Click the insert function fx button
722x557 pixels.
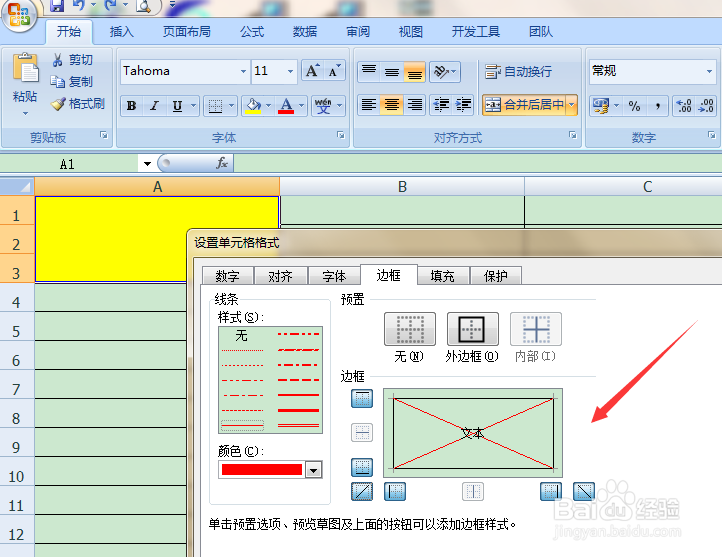click(x=221, y=163)
